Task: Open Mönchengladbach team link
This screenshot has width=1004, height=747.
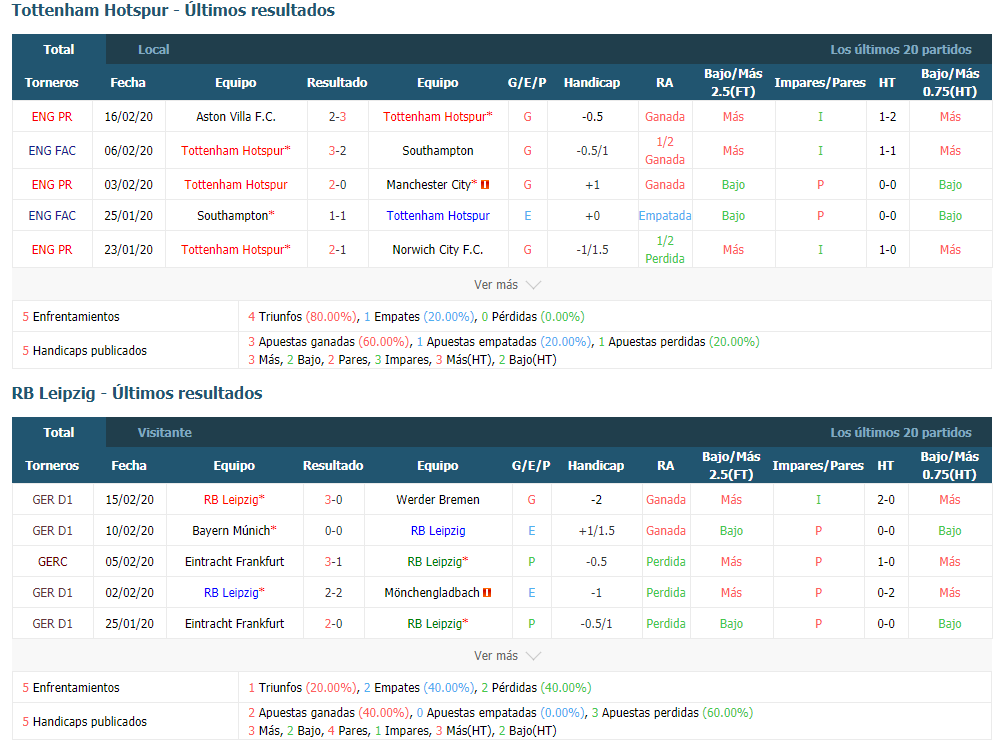Action: click(x=432, y=593)
